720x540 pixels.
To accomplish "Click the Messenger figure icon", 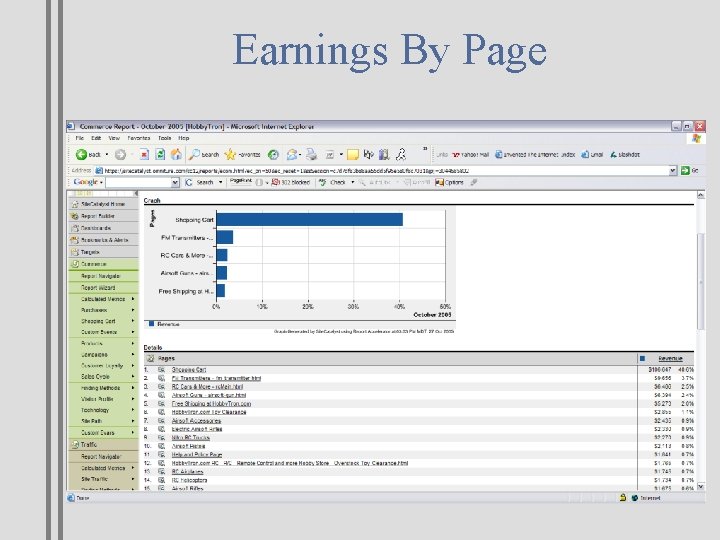I will [401, 155].
